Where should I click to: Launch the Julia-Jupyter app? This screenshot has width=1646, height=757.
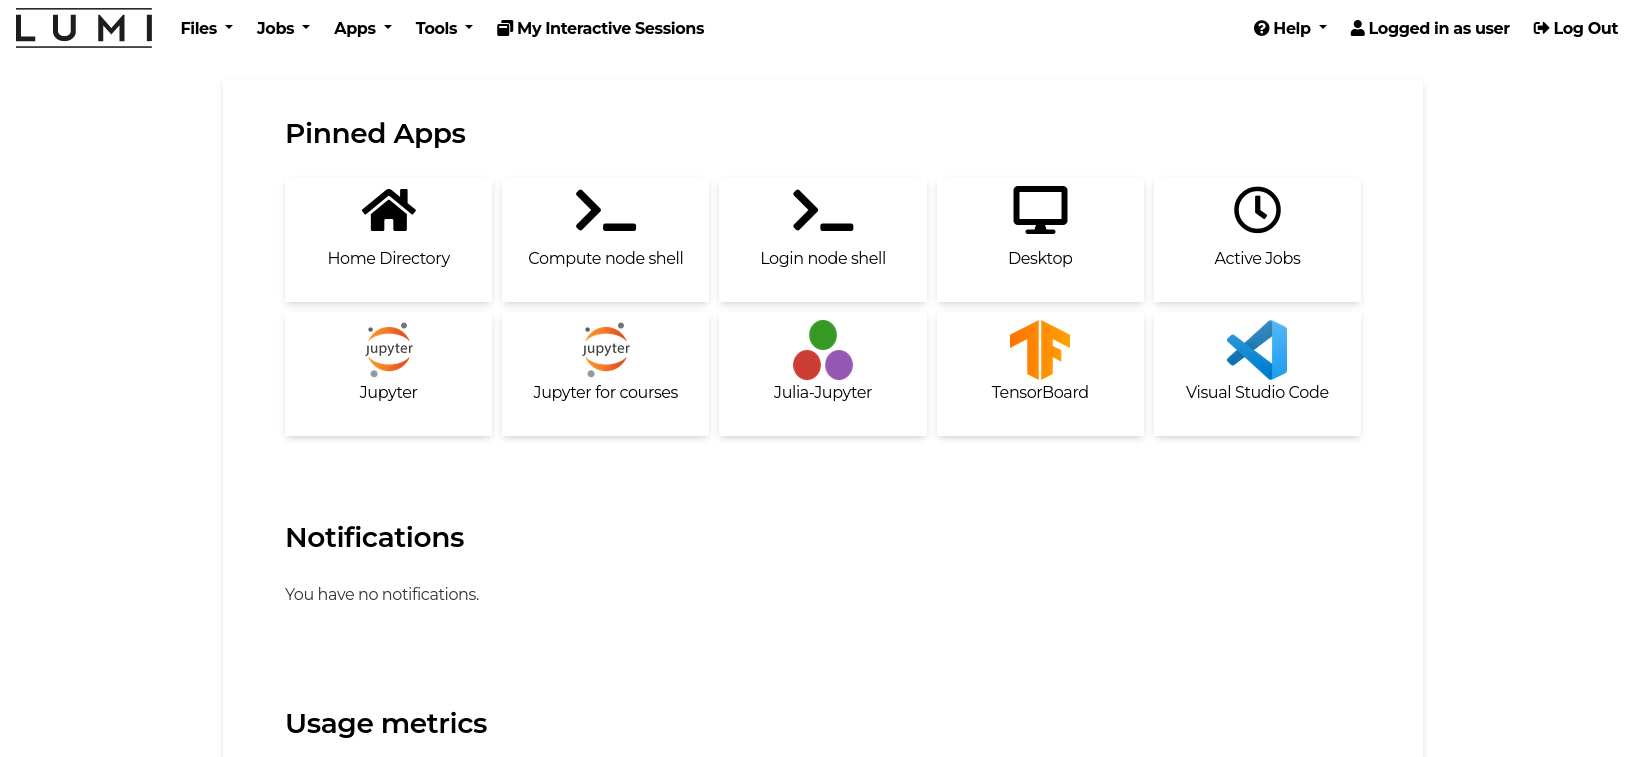coord(822,374)
